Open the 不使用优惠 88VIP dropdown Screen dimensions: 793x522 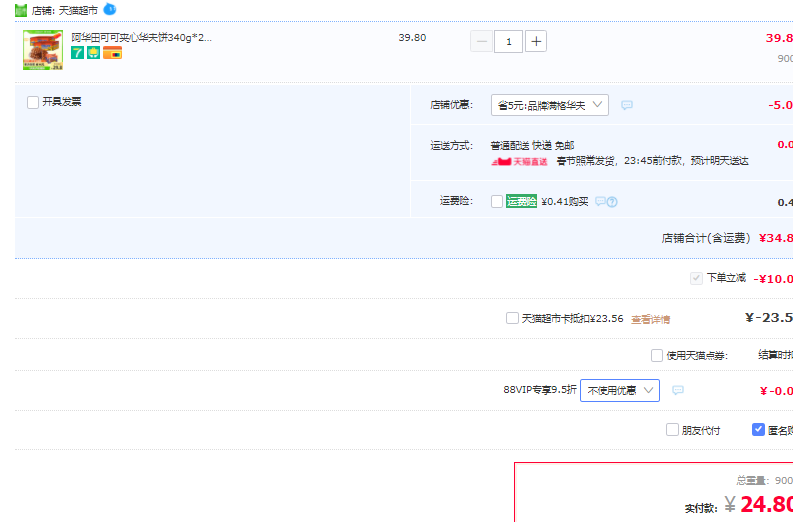[620, 390]
